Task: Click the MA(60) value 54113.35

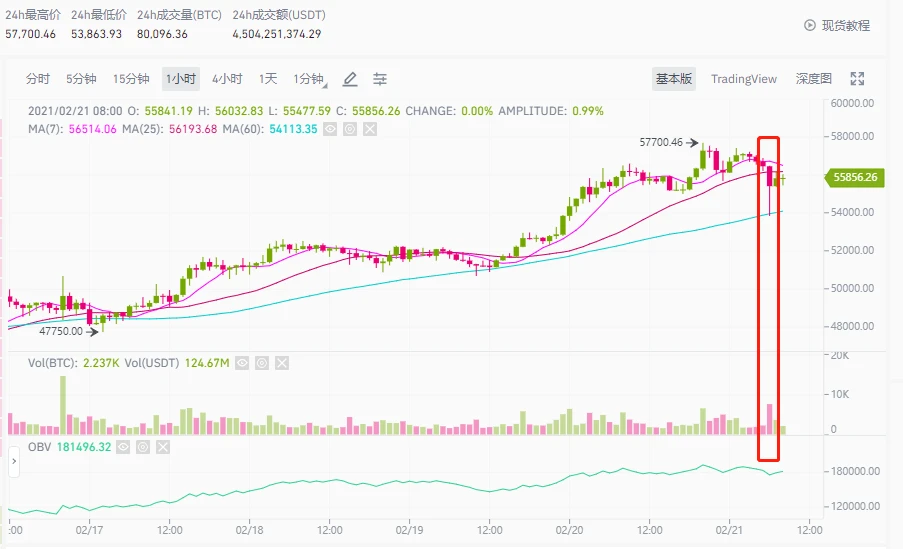Action: point(293,129)
